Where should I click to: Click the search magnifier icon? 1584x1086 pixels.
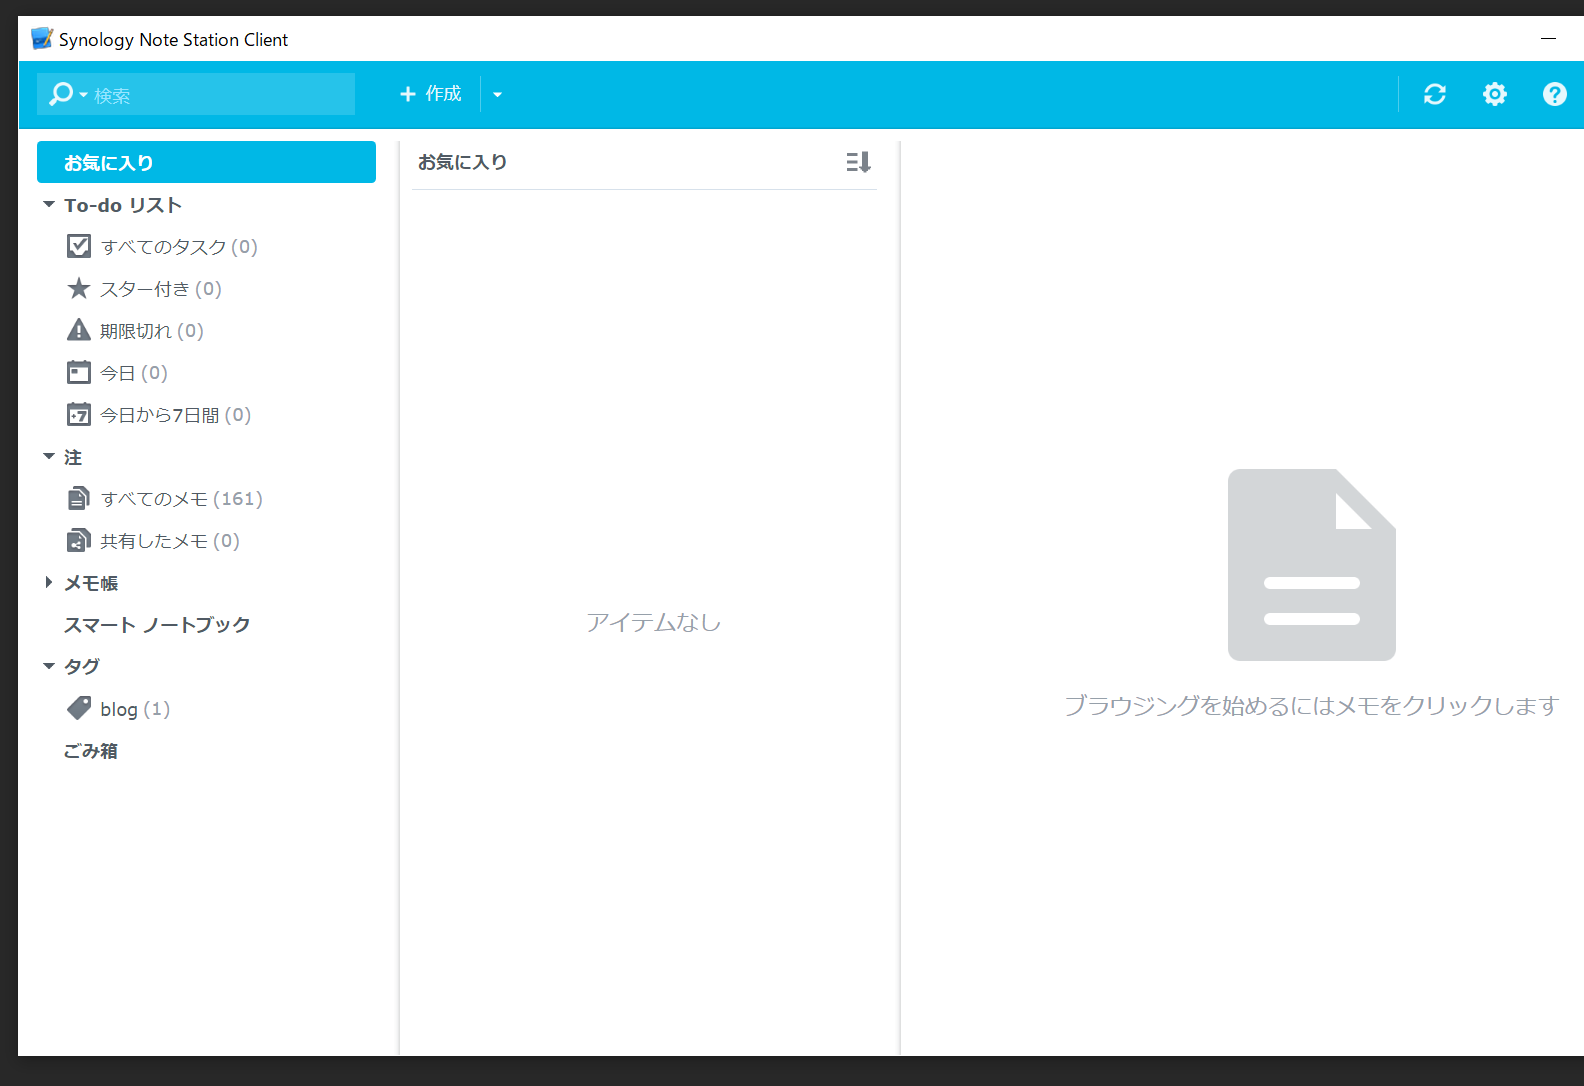(x=61, y=94)
